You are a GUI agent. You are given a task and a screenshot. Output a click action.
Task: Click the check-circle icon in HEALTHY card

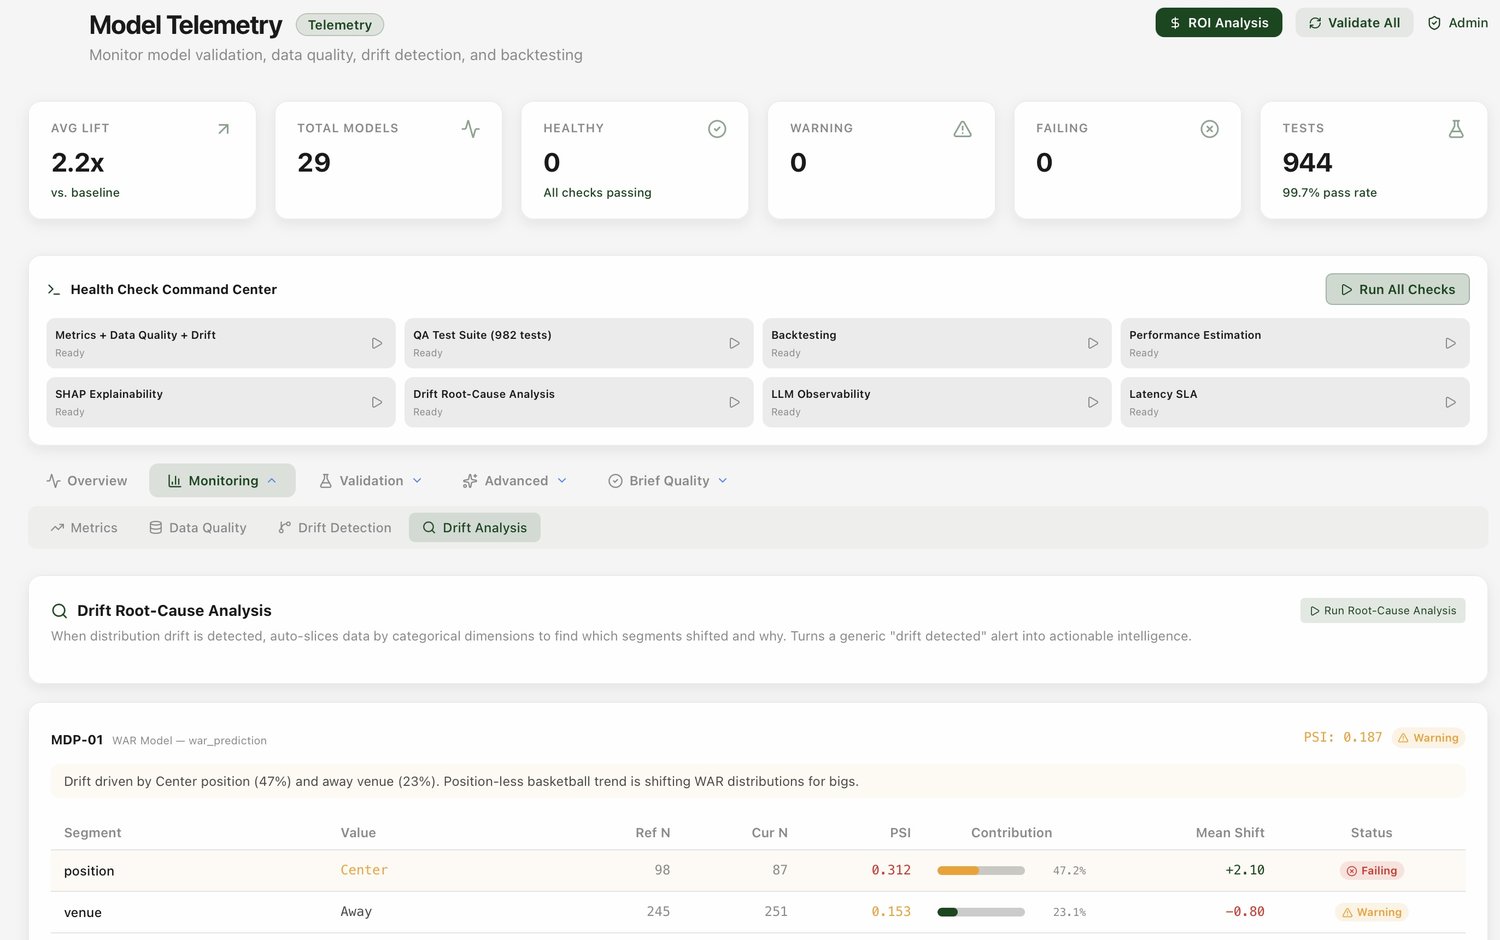(717, 129)
